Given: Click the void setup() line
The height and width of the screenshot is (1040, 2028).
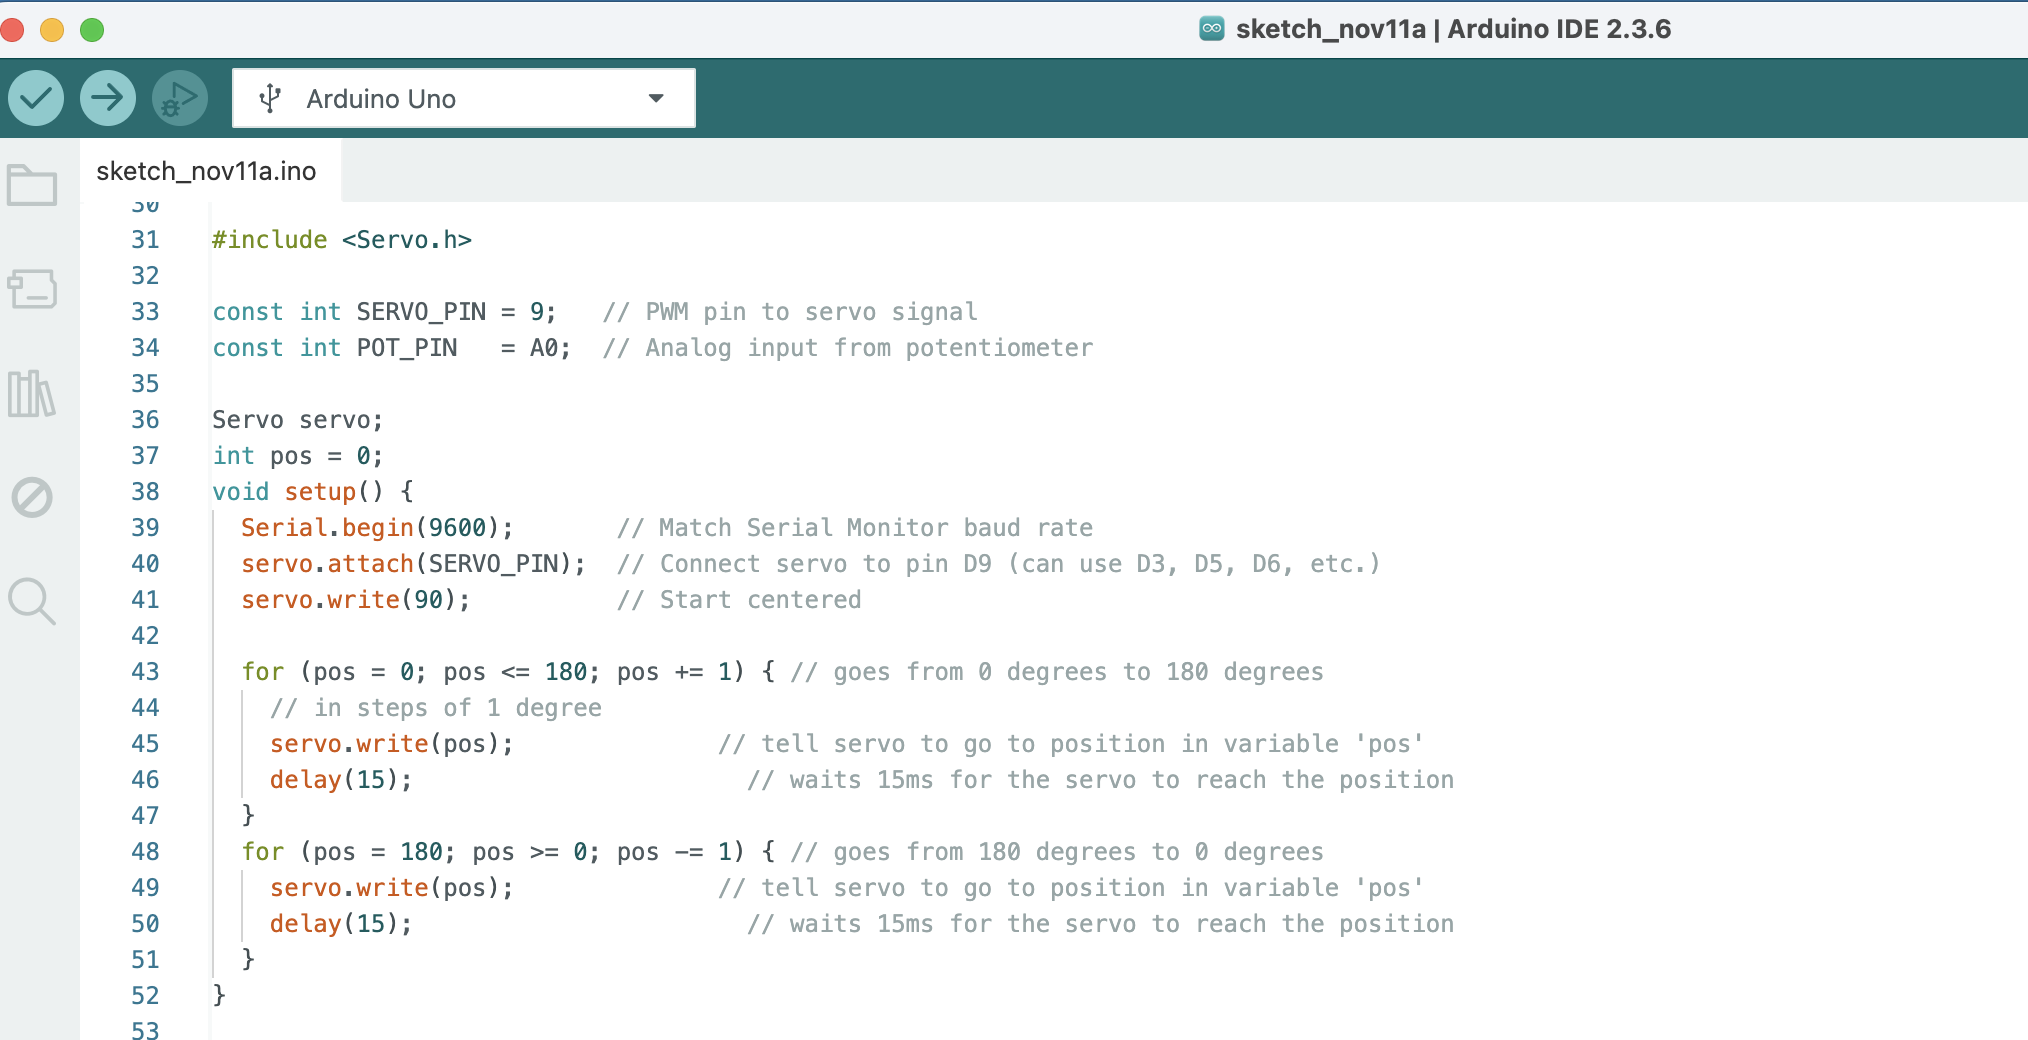Looking at the screenshot, I should [312, 492].
